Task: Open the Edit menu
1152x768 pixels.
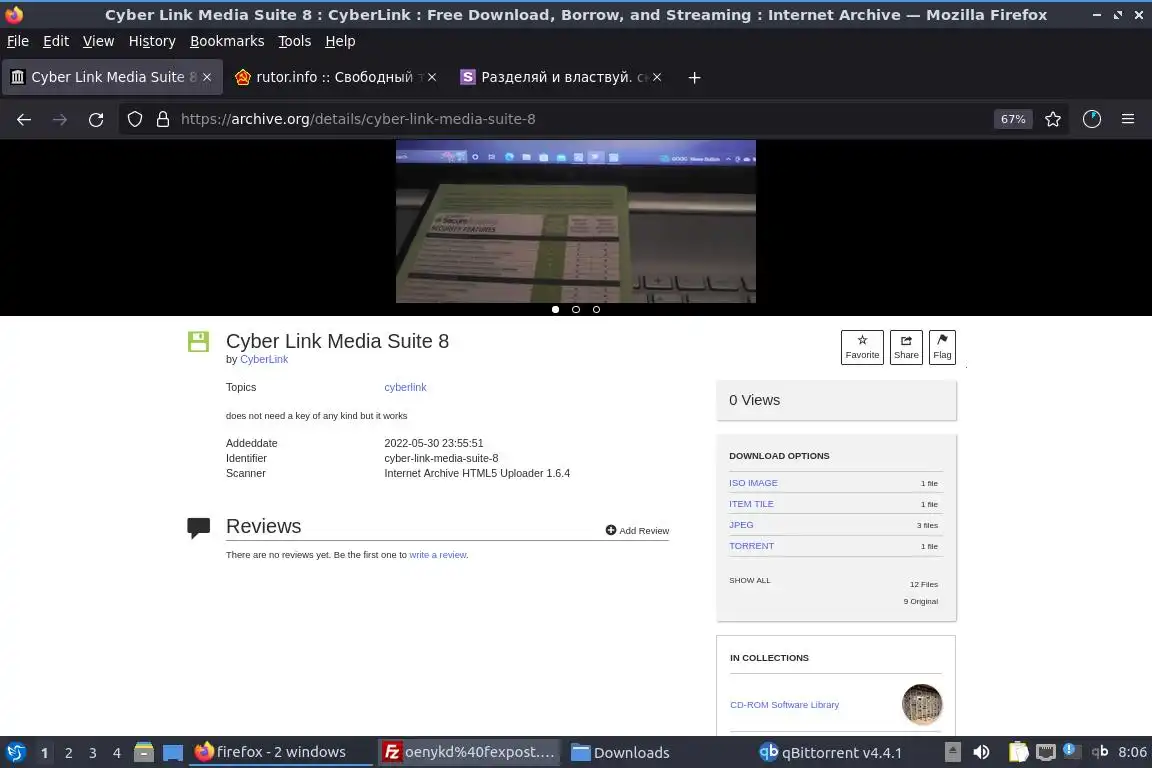Action: (x=56, y=41)
